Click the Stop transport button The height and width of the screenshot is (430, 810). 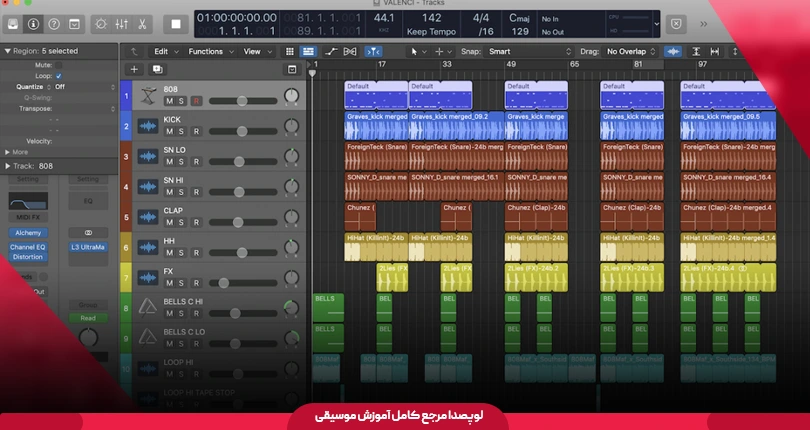pyautogui.click(x=176, y=24)
